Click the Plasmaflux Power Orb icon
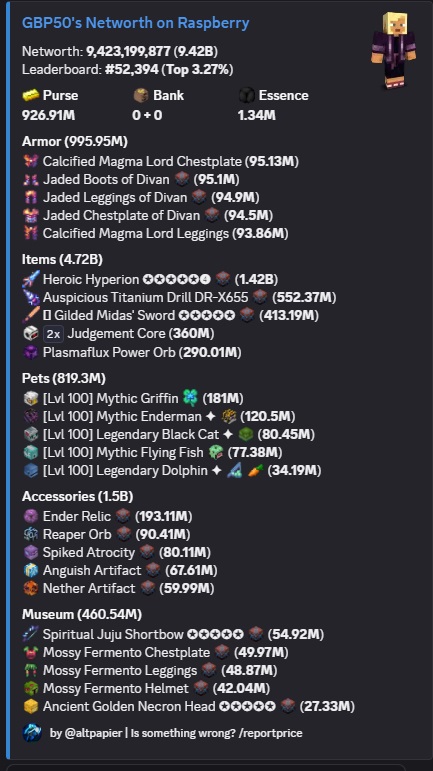Image resolution: width=433 pixels, height=771 pixels. click(30, 352)
